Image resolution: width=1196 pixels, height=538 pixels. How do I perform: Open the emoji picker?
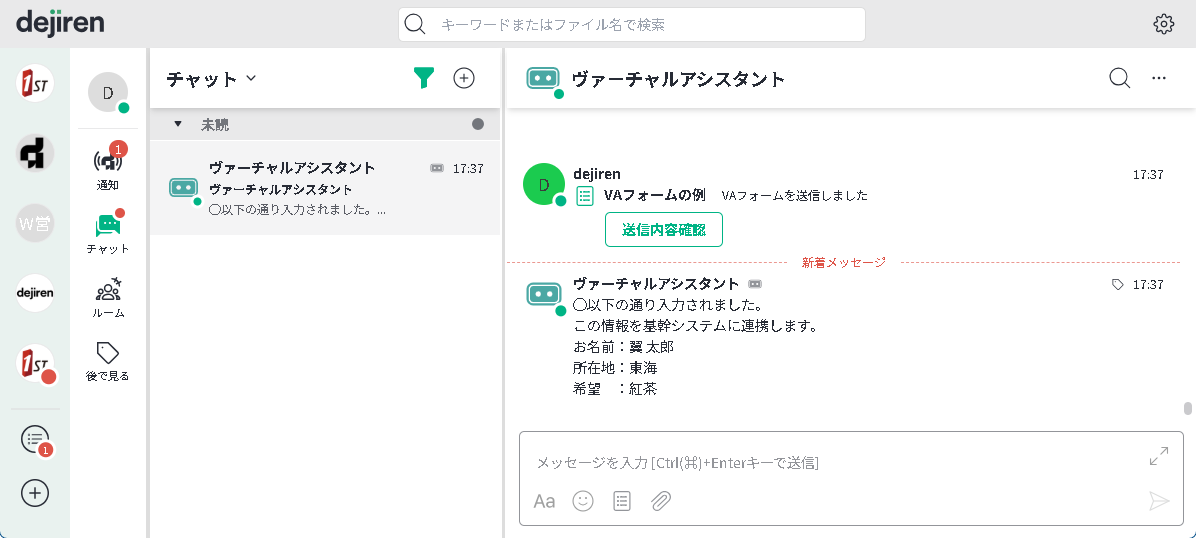point(583,501)
